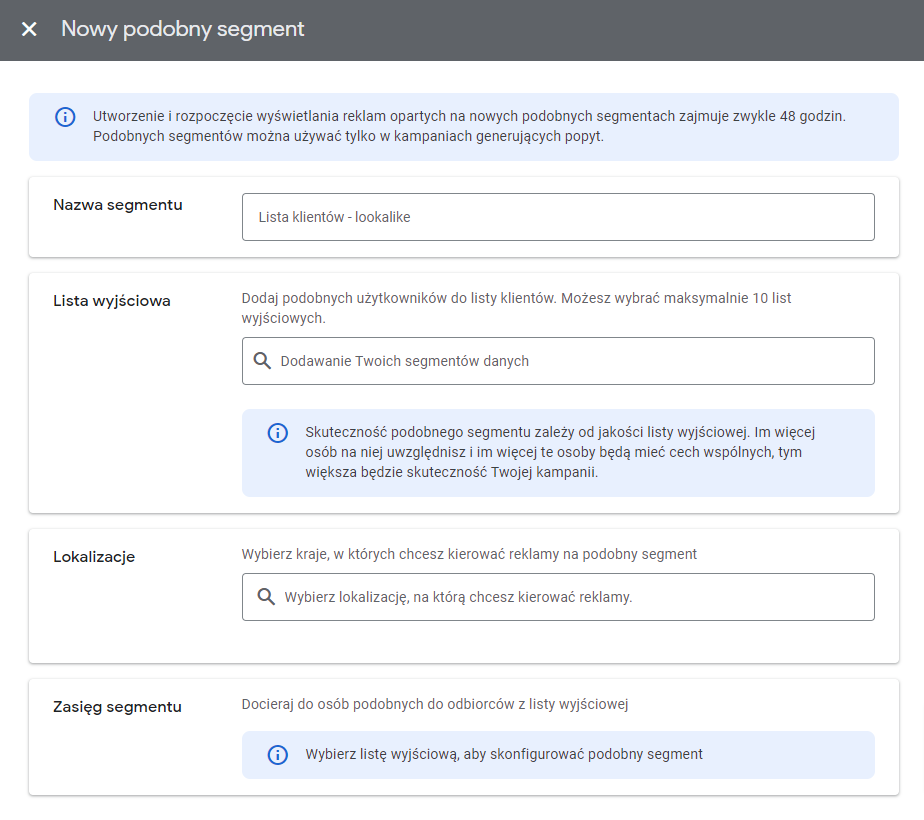This screenshot has height=820, width=924.
Task: Click the Wybierz kraje description text
Action: point(469,554)
